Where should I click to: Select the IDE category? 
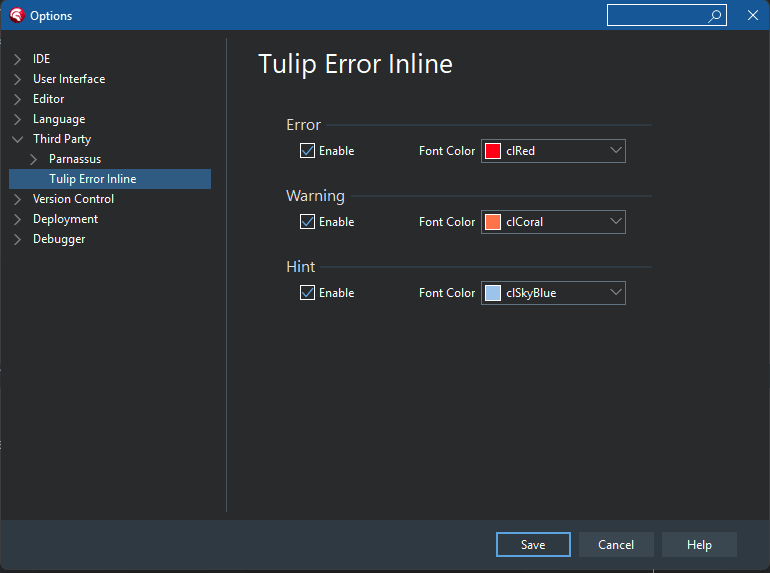(41, 59)
